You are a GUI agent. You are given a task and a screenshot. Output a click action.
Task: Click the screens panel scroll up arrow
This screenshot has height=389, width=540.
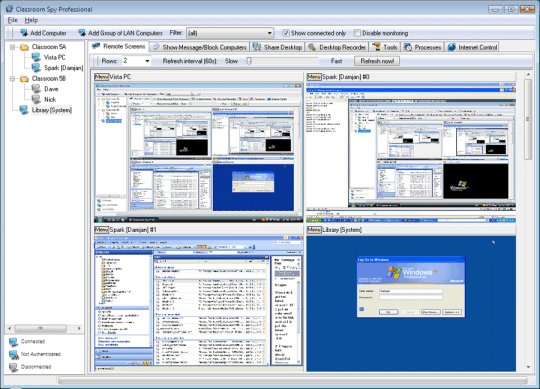pos(528,75)
